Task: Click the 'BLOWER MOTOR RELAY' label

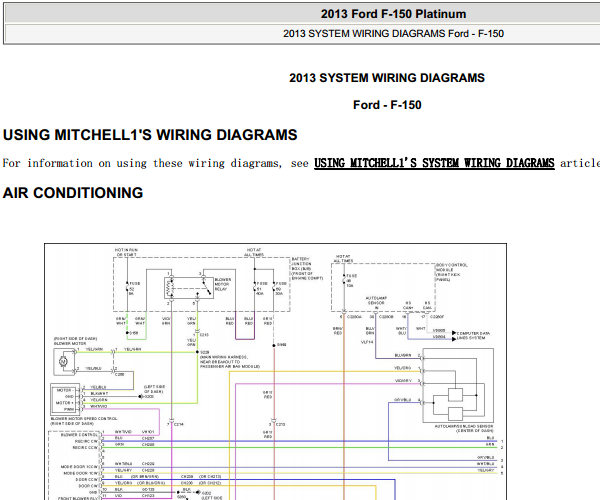Action: (x=223, y=284)
